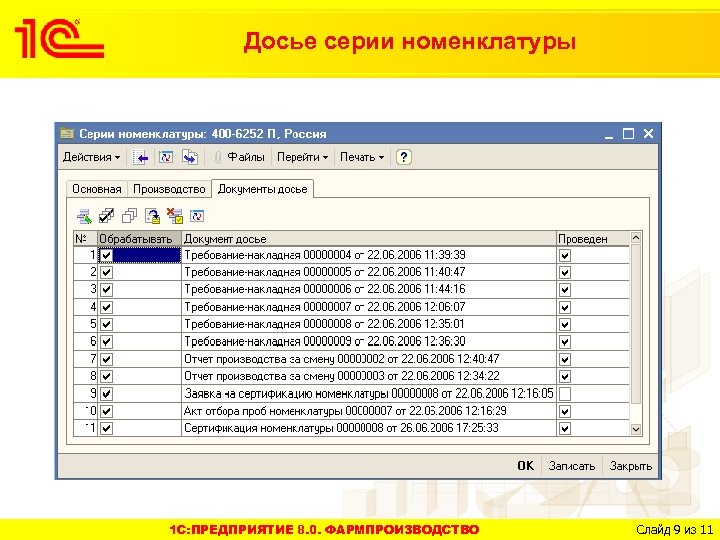The image size is (720, 540).
Task: Switch to the Производство tab
Action: (169, 189)
